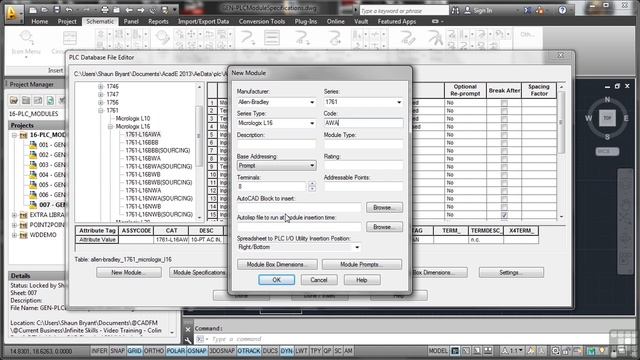Confirm New Module dialog with OK

(x=276, y=280)
